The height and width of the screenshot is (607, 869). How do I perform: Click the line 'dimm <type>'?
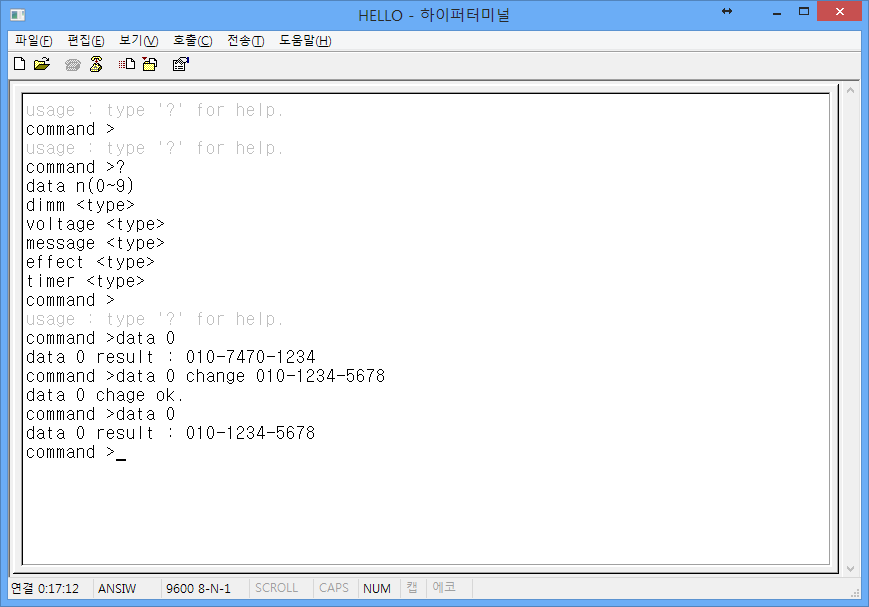click(80, 205)
